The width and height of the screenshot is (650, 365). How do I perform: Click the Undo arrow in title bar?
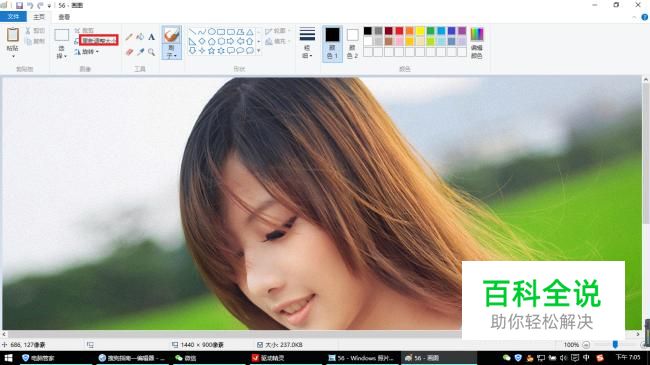(30, 5)
